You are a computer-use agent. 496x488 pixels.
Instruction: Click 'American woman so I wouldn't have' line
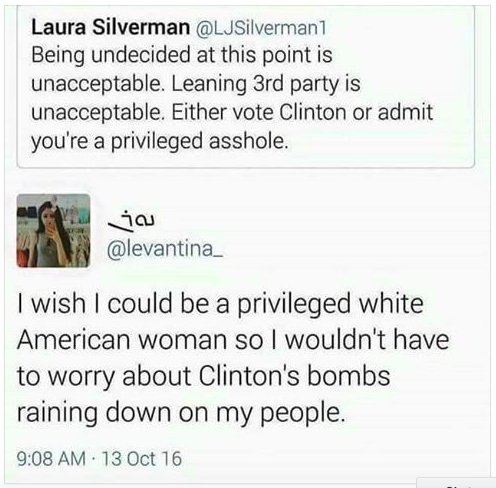point(233,339)
